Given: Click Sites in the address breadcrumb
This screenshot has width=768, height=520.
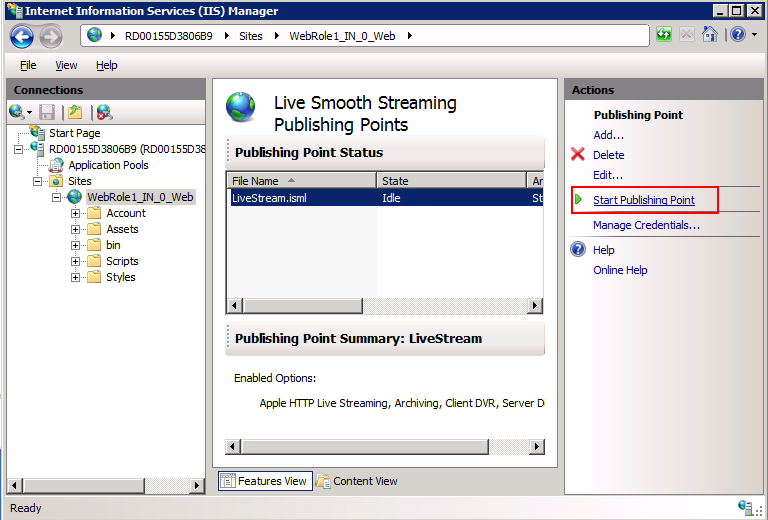Looking at the screenshot, I should coord(251,36).
